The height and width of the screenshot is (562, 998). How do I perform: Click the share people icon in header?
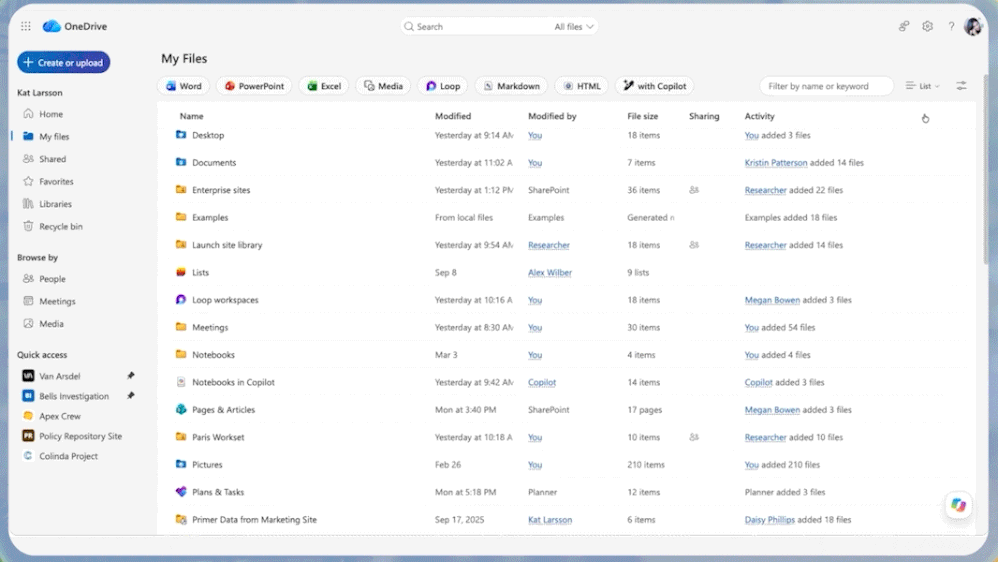pos(904,26)
